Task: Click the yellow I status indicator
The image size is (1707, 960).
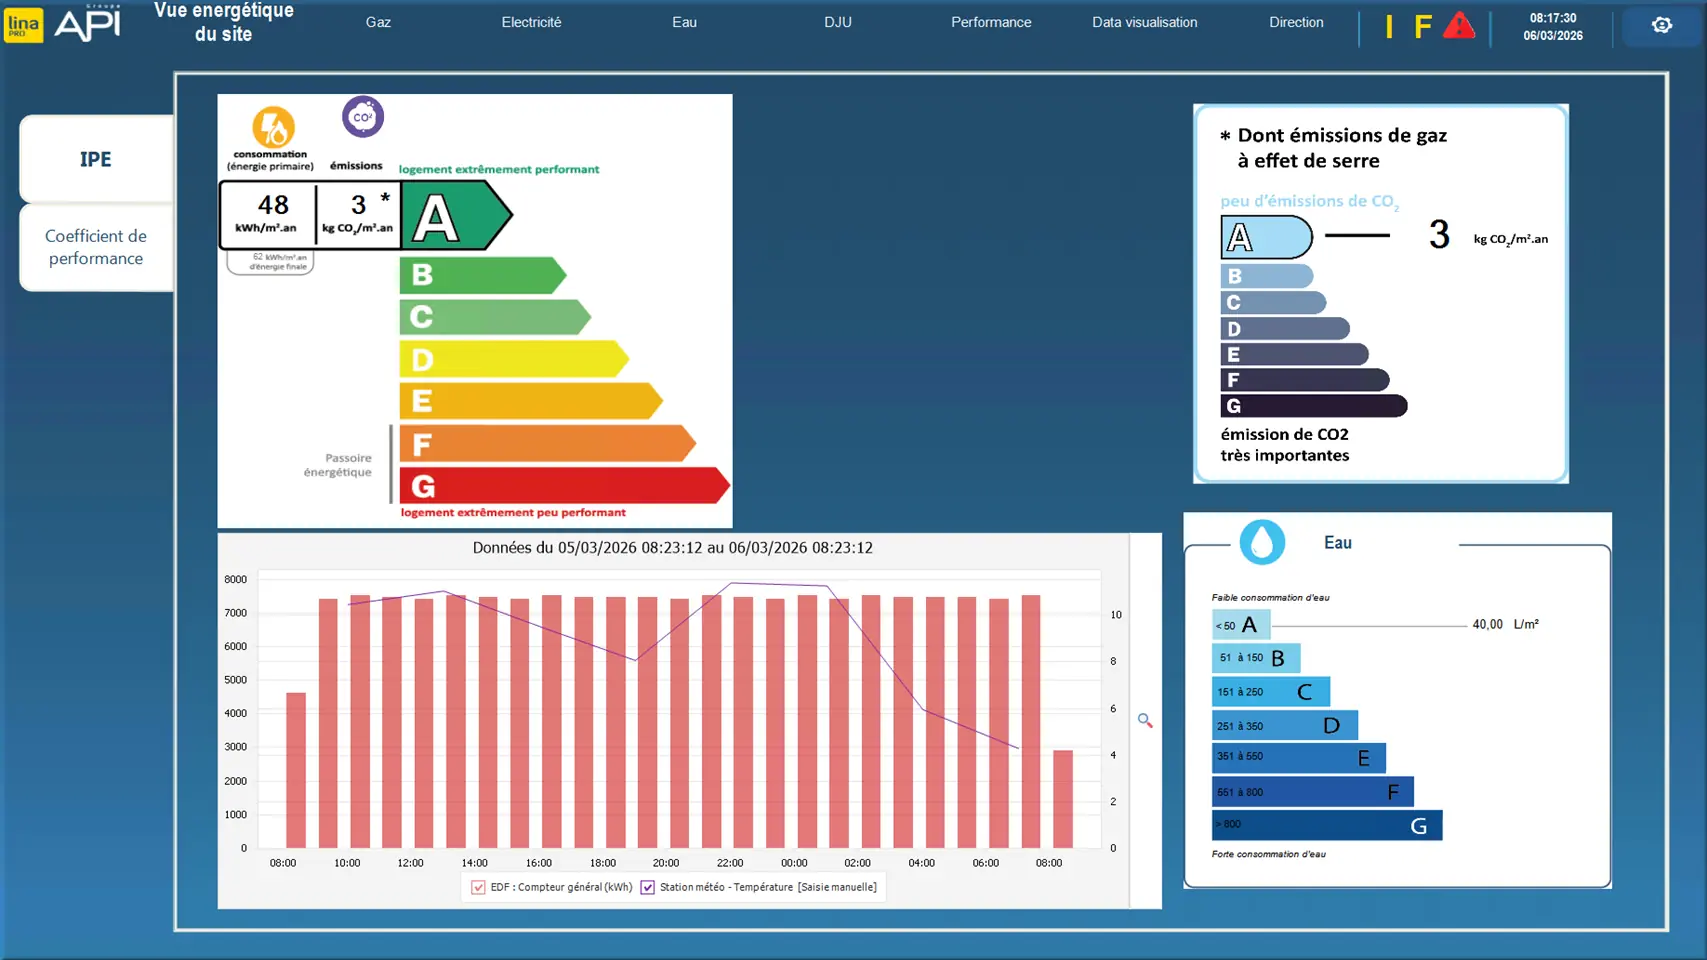Action: tap(1389, 27)
